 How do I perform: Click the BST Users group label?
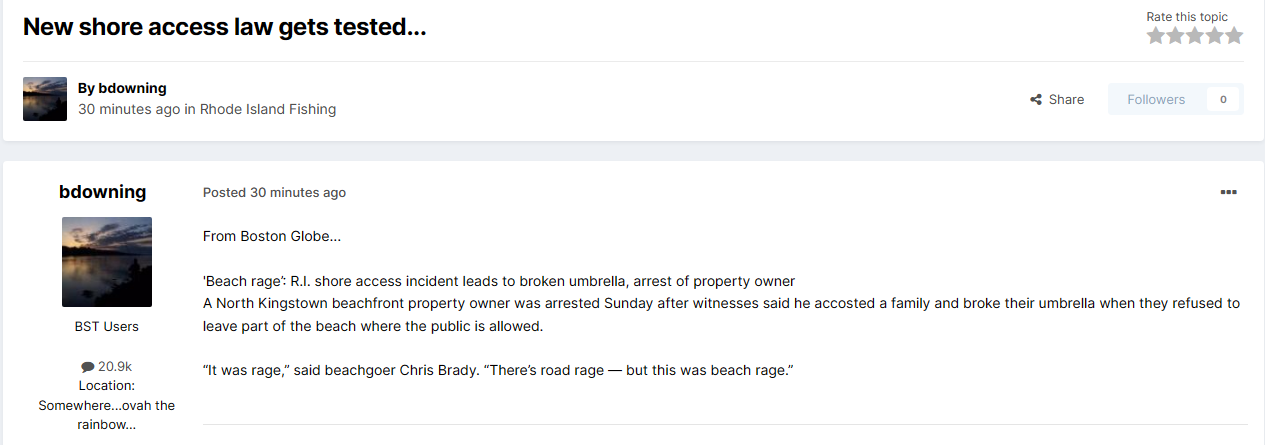point(107,326)
